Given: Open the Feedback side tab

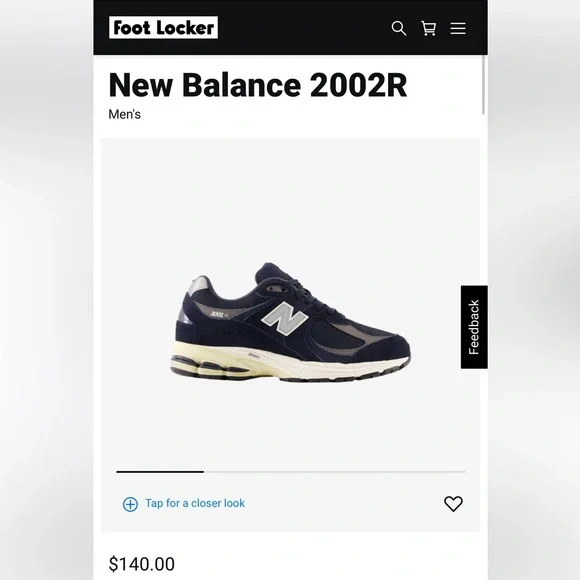Looking at the screenshot, I should [474, 327].
